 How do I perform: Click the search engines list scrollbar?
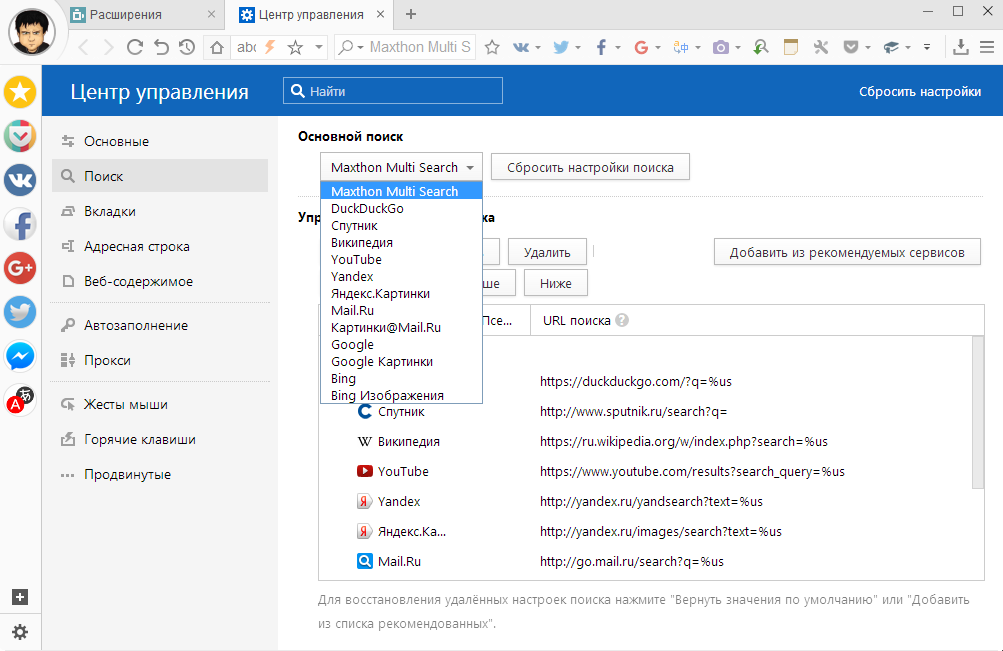tap(977, 412)
